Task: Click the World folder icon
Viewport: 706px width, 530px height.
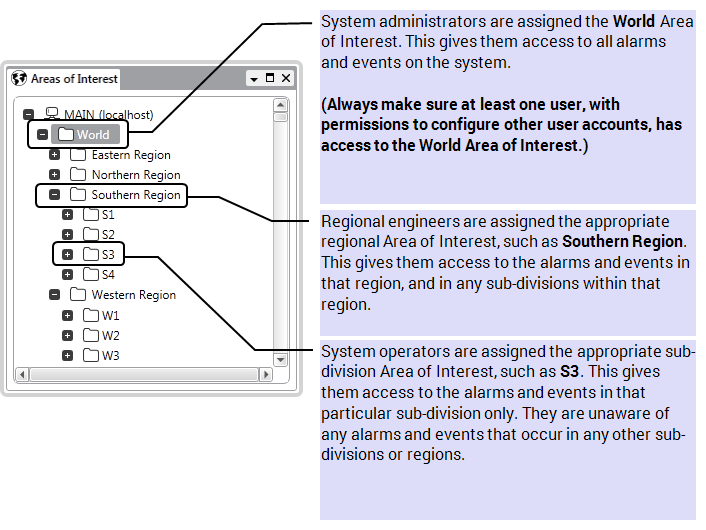Action: (66, 134)
